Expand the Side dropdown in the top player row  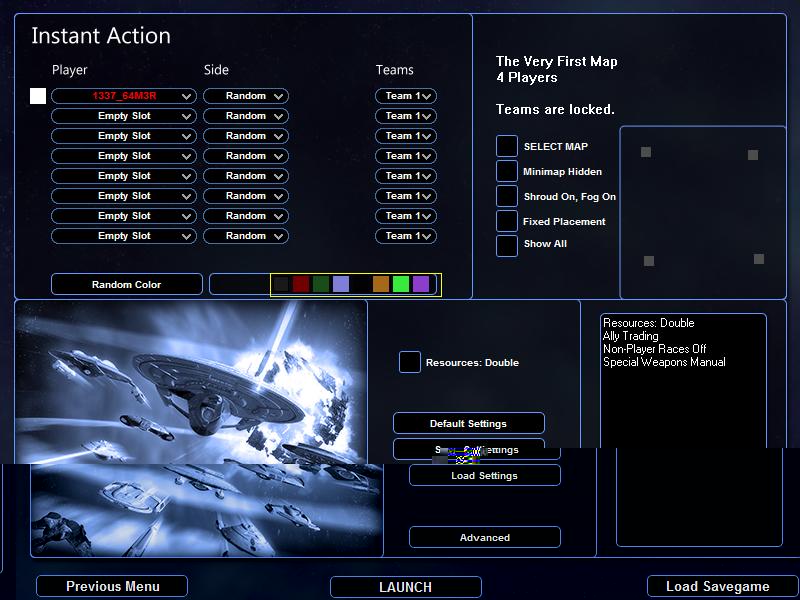(246, 96)
